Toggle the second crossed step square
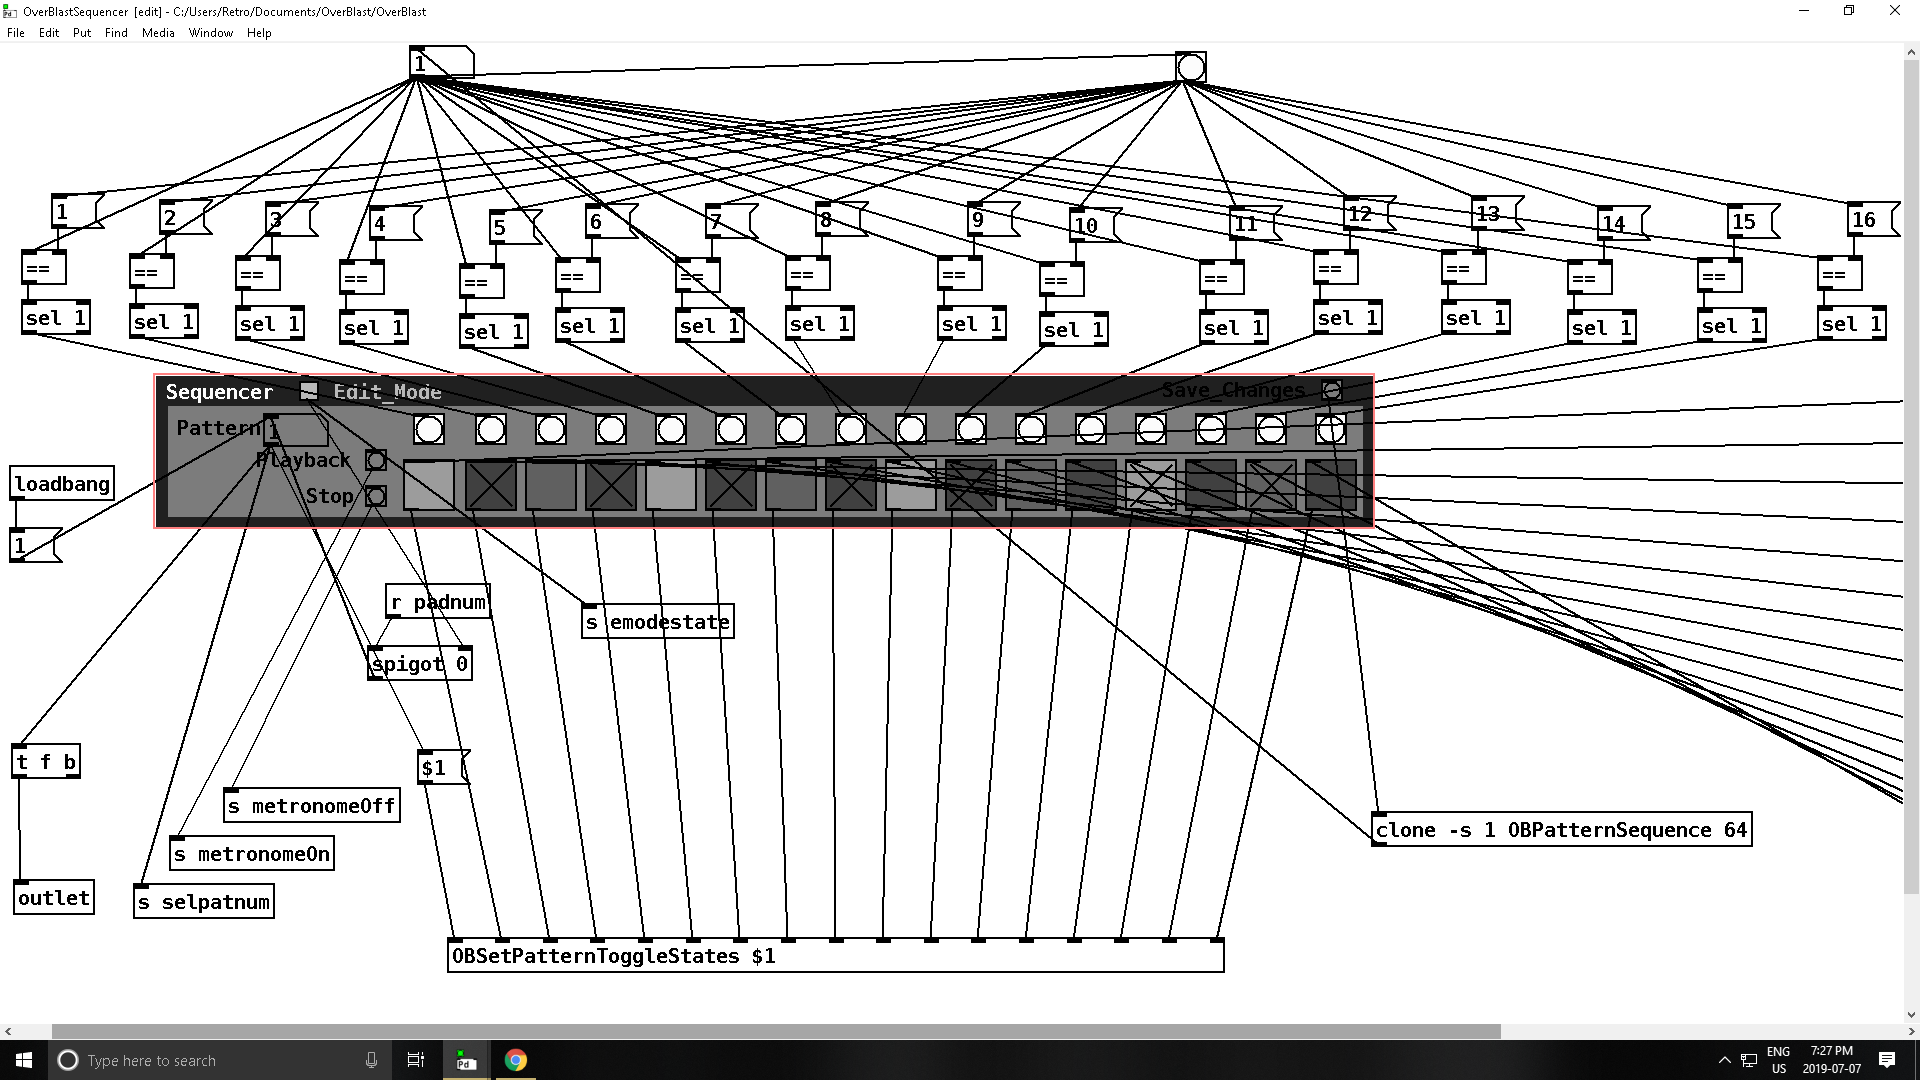Image resolution: width=1920 pixels, height=1080 pixels. point(490,485)
